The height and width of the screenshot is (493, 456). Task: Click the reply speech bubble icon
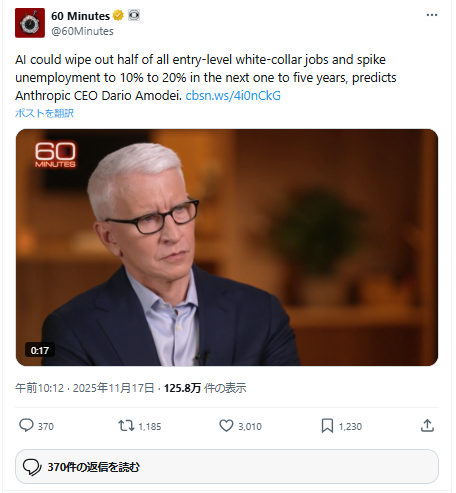[26, 426]
